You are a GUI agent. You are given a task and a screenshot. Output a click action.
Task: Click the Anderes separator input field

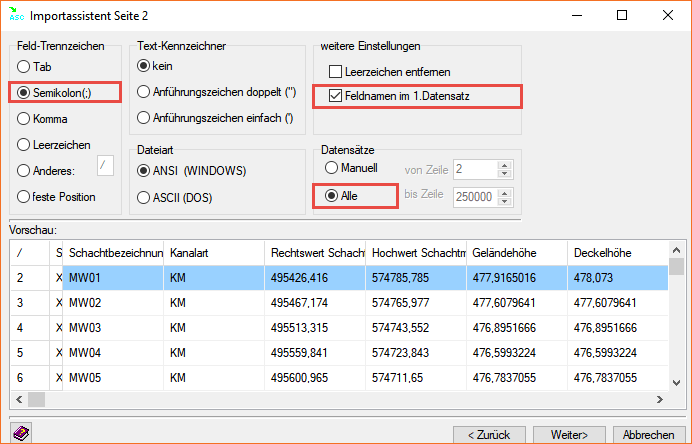[104, 166]
